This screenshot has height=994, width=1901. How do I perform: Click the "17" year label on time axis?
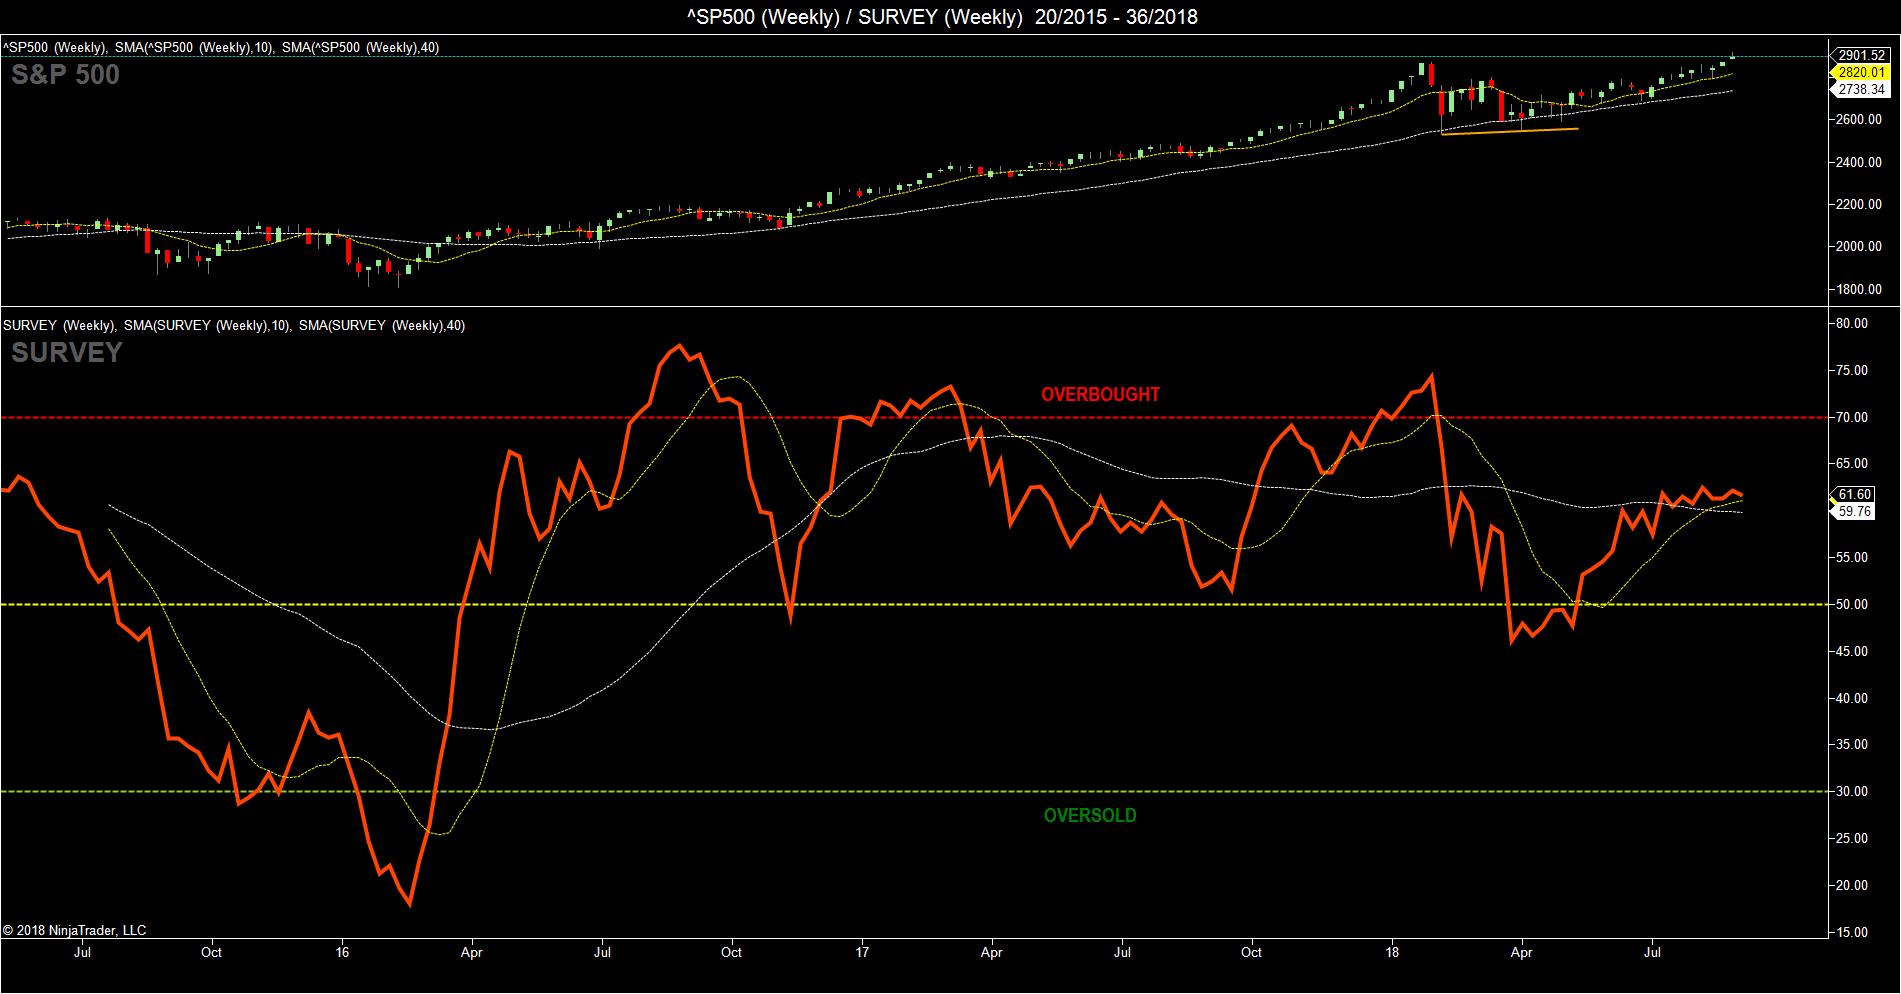[x=862, y=953]
